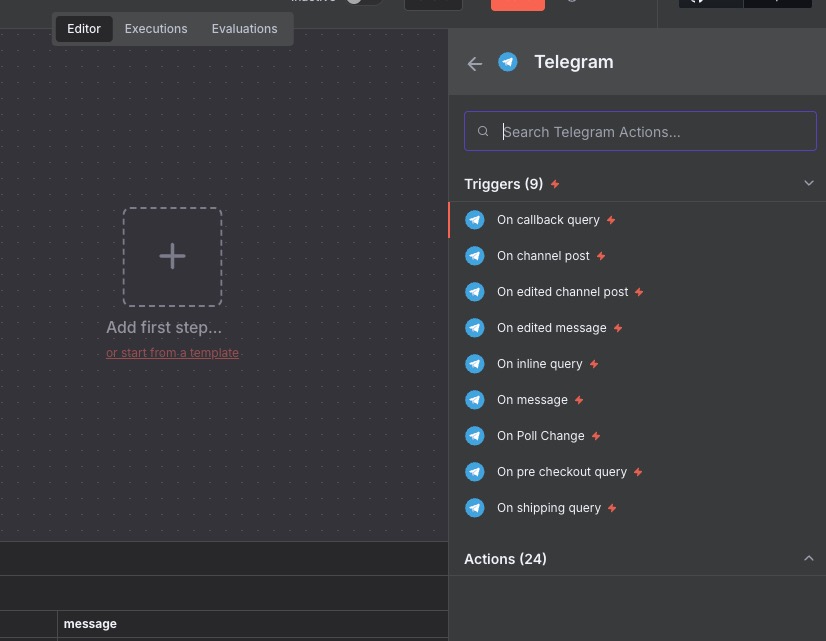The image size is (826, 641).
Task: Select the On Poll Change trigger
Action: [x=637, y=436]
